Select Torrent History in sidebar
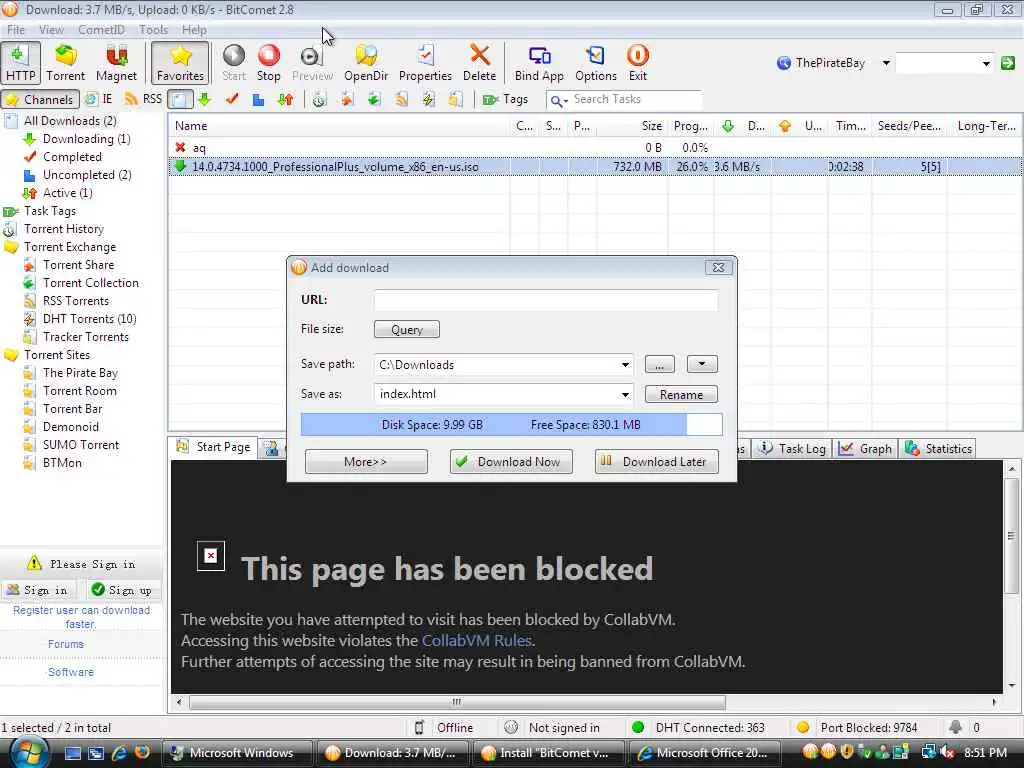 tap(63, 229)
